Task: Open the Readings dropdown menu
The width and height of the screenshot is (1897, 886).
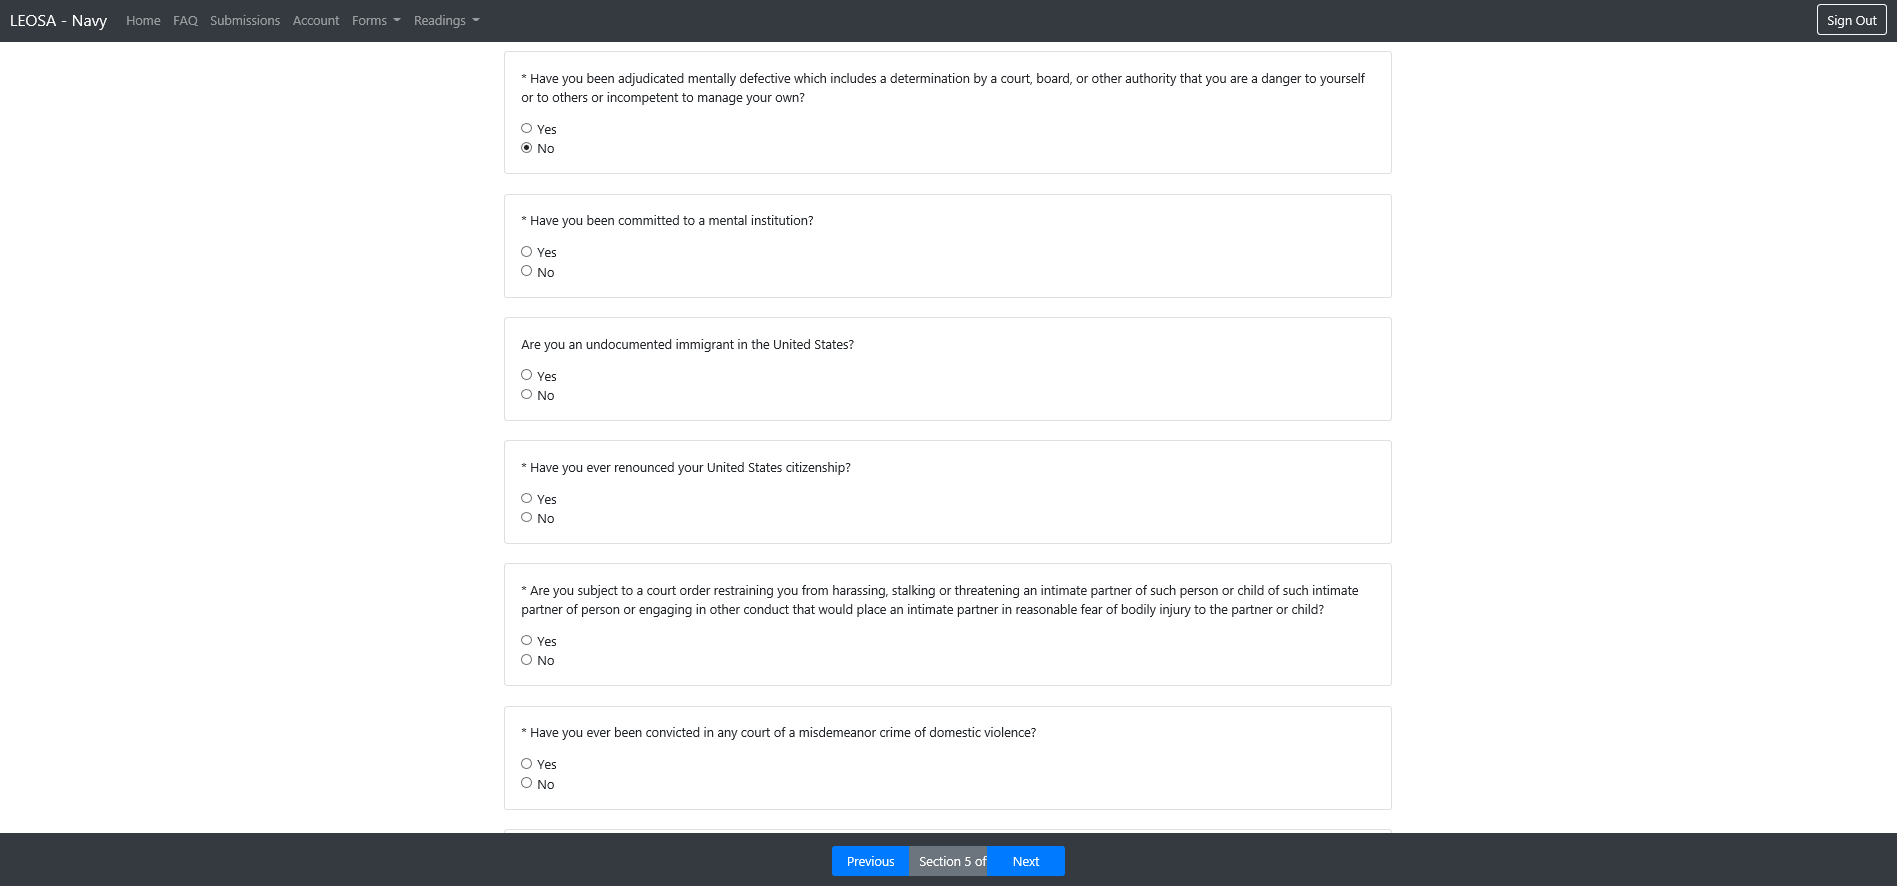Action: point(446,21)
